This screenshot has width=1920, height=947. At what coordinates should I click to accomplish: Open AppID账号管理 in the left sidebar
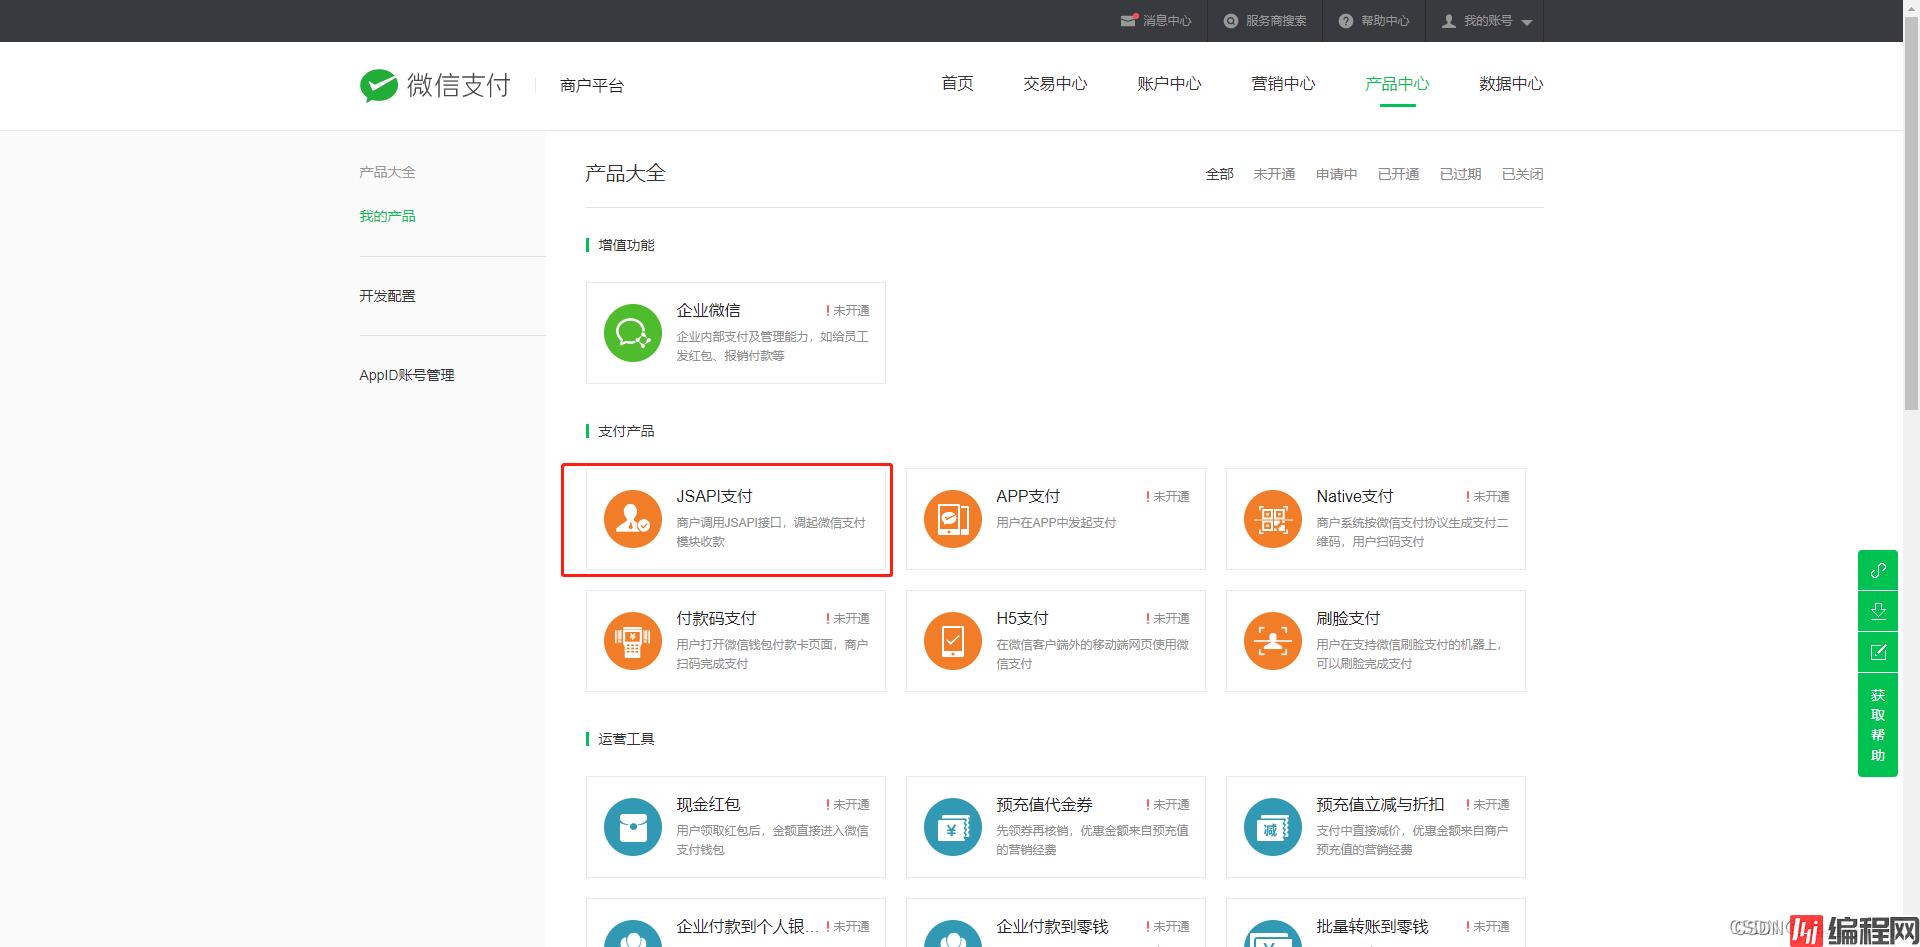(407, 375)
